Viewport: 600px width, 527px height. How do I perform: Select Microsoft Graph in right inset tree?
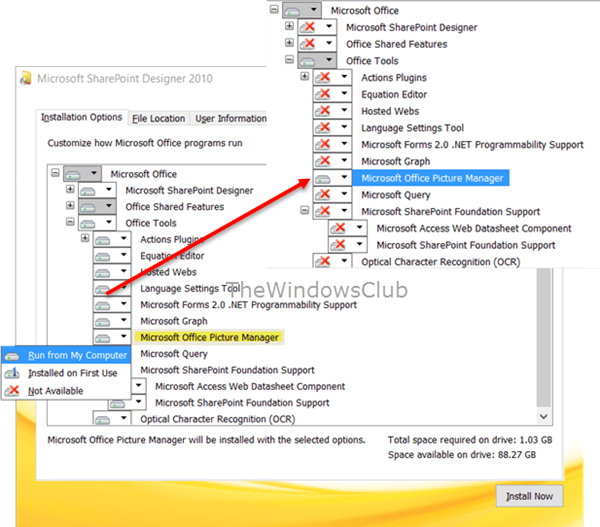pos(396,161)
